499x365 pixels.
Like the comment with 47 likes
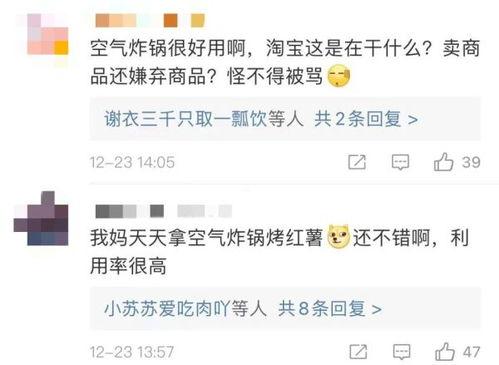click(445, 352)
